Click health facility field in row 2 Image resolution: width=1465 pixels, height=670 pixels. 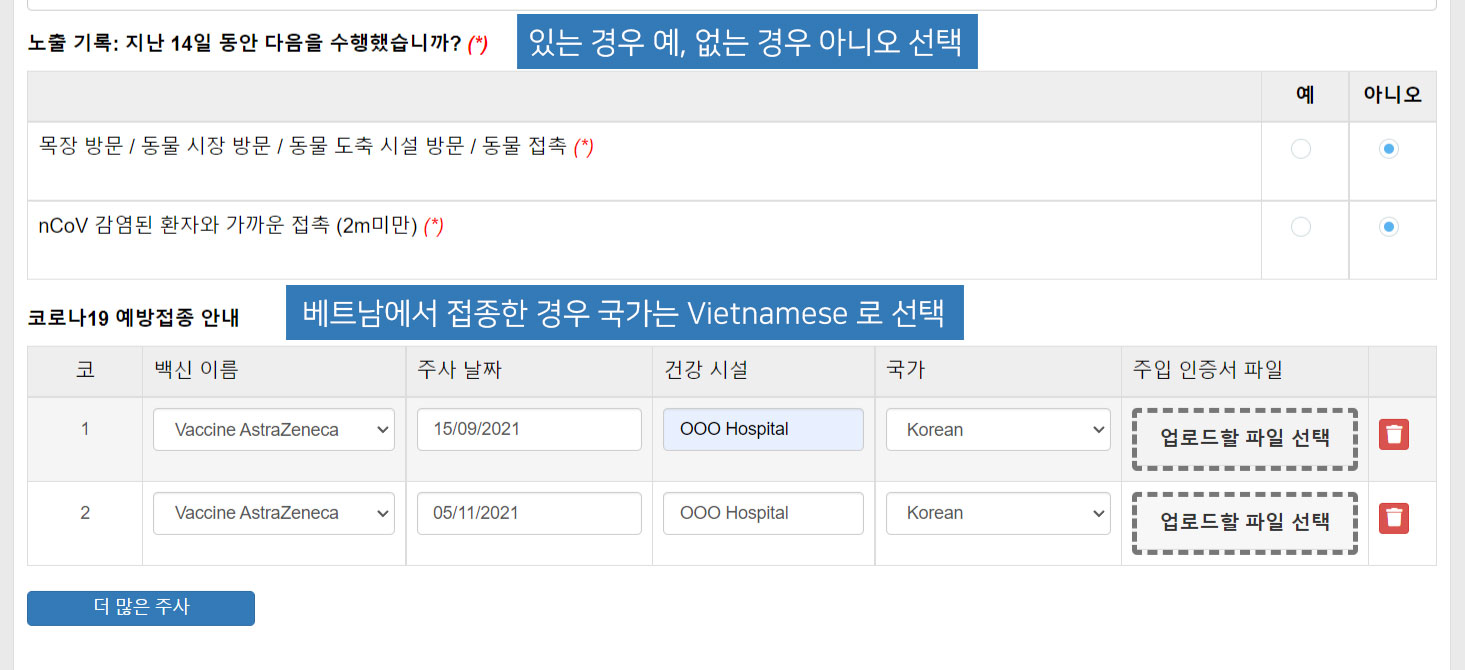pos(763,513)
